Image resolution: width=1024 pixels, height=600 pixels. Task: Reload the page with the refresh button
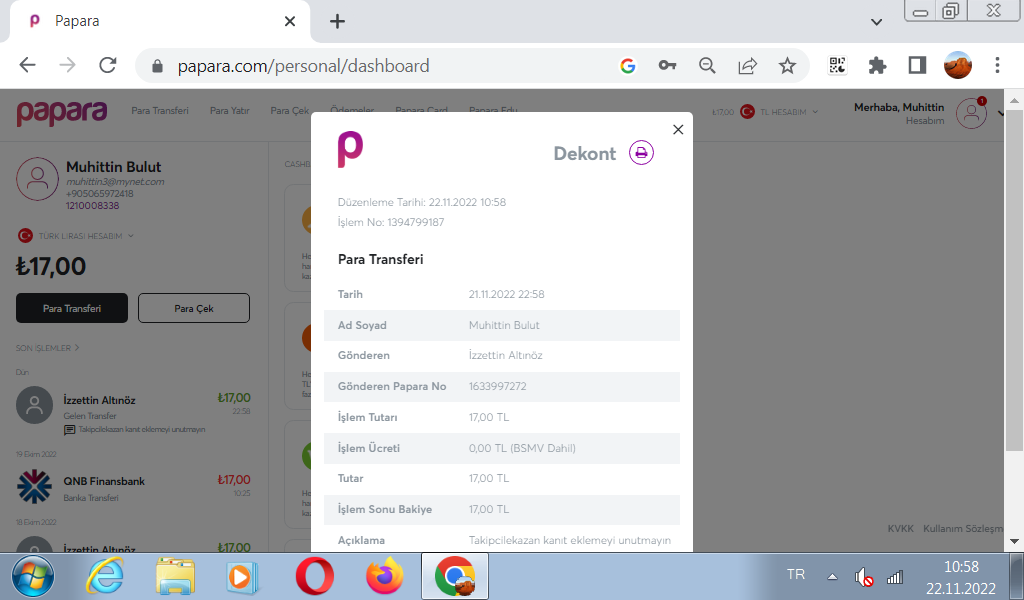coord(108,66)
